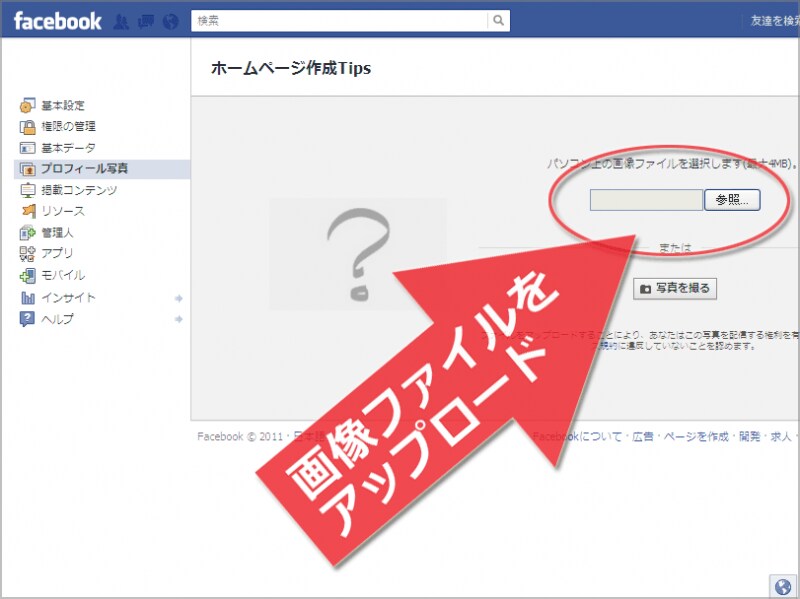Focus the 検索 search field

click(339, 20)
